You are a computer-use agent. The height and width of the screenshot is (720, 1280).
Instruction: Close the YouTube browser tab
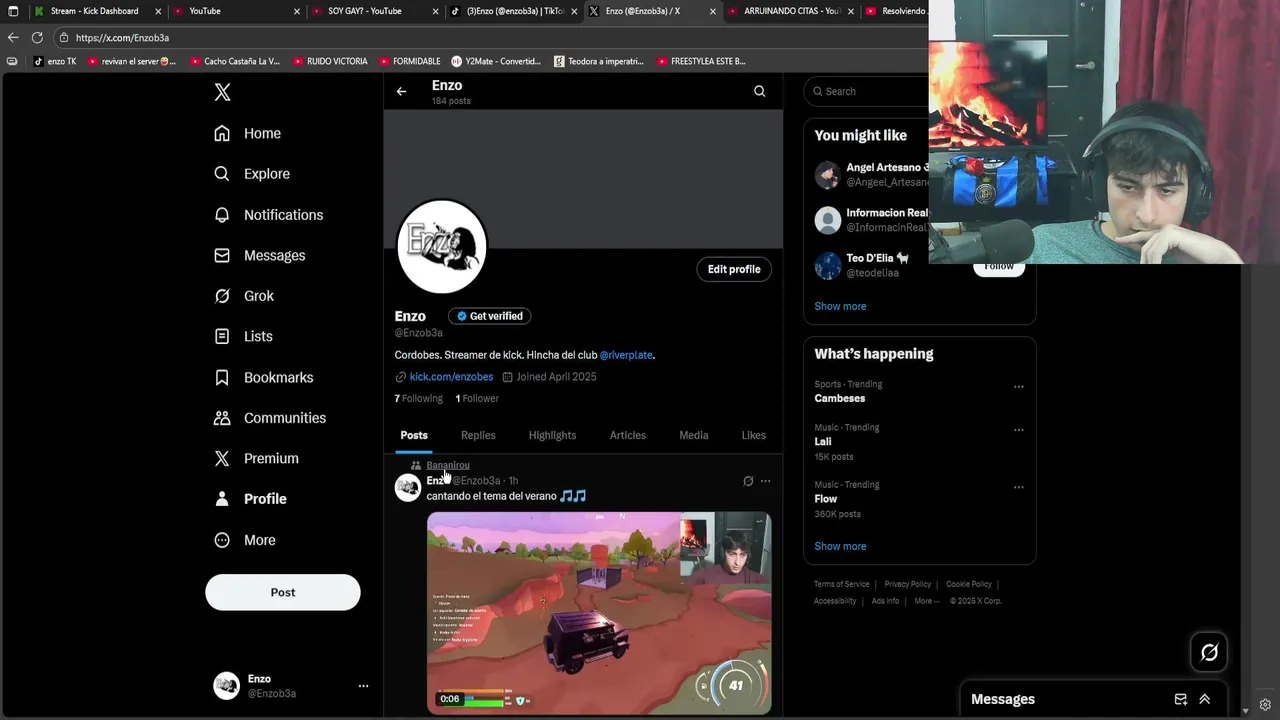pyautogui.click(x=296, y=11)
